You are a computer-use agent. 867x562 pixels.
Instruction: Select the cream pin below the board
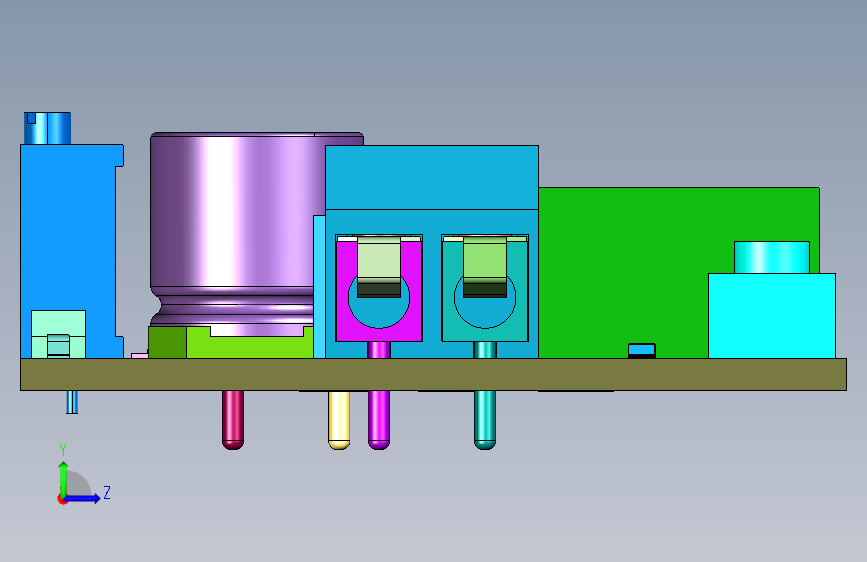pyautogui.click(x=339, y=419)
